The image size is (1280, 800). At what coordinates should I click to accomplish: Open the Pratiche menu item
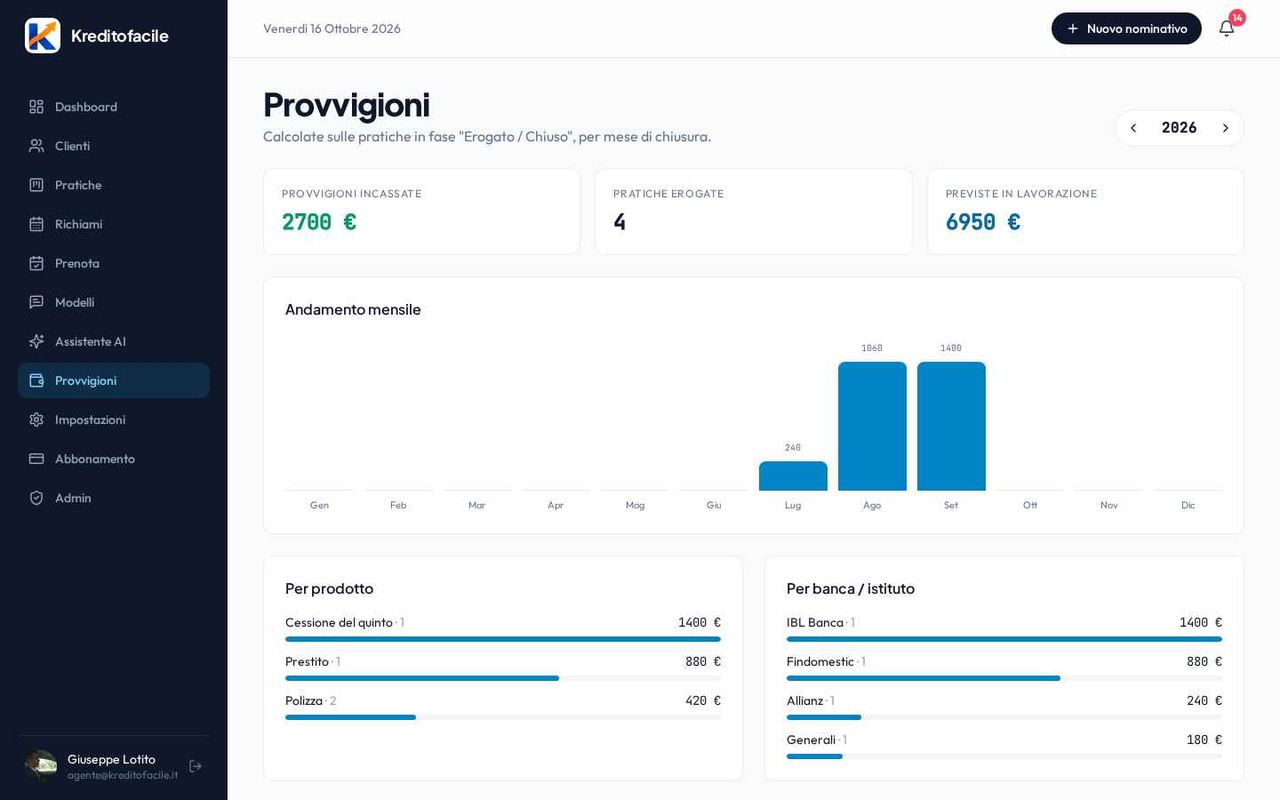coord(114,185)
